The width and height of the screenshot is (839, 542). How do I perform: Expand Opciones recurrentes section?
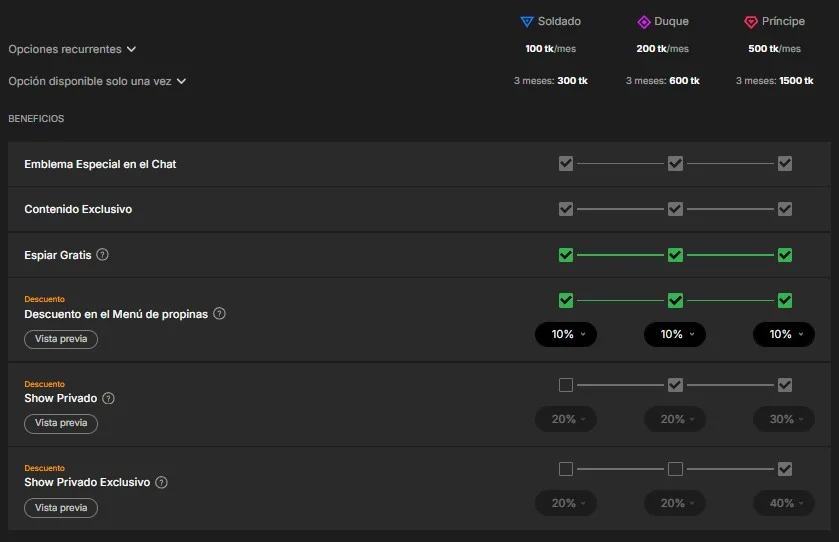coord(72,49)
